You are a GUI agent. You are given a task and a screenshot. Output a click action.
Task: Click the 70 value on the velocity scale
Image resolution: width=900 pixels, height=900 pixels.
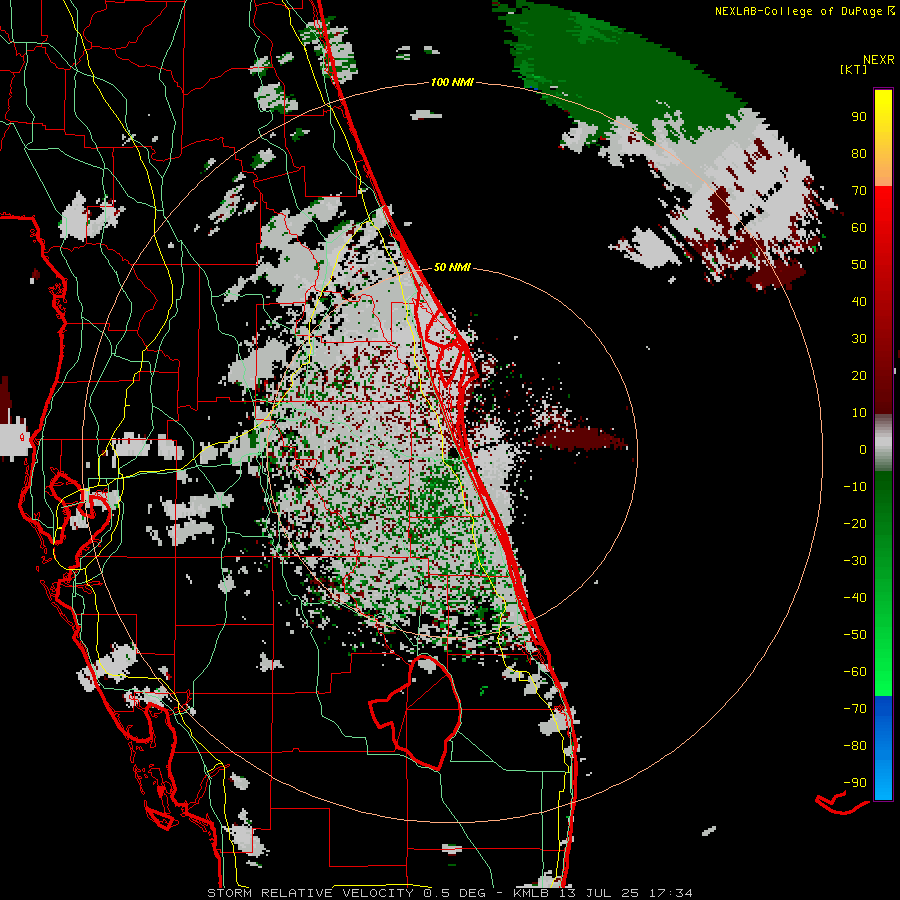[859, 191]
